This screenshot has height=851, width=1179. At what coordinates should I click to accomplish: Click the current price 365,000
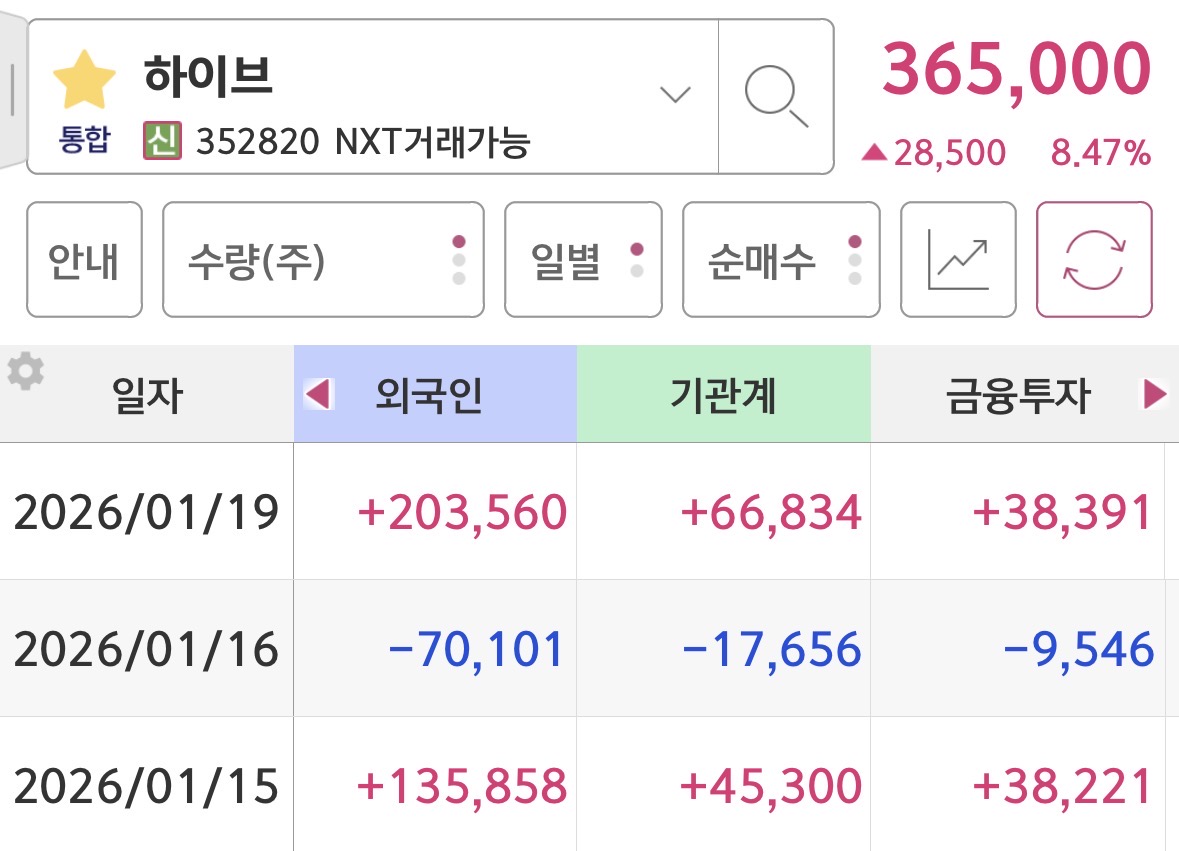tap(1017, 70)
